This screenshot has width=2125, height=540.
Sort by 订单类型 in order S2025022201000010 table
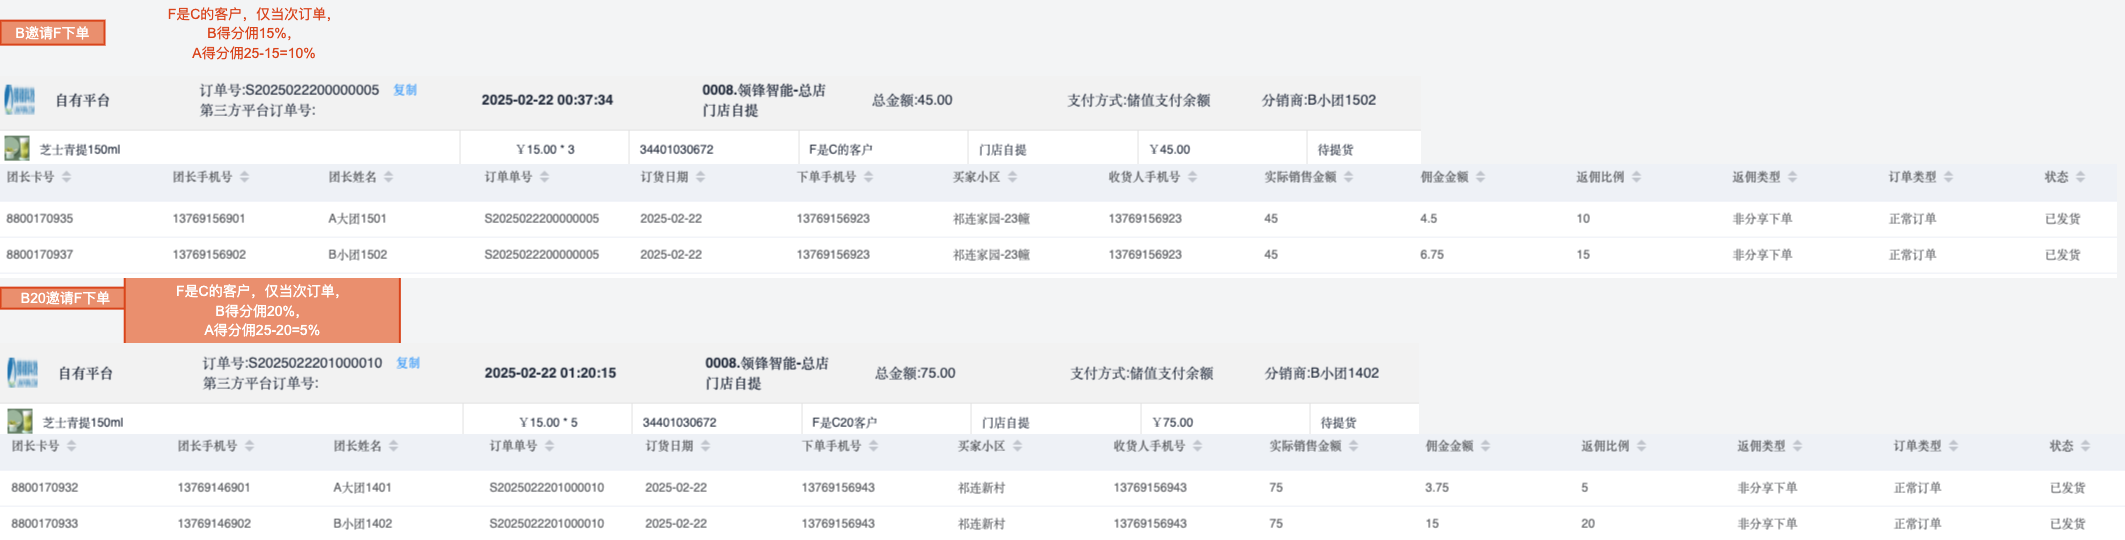(x=1954, y=446)
